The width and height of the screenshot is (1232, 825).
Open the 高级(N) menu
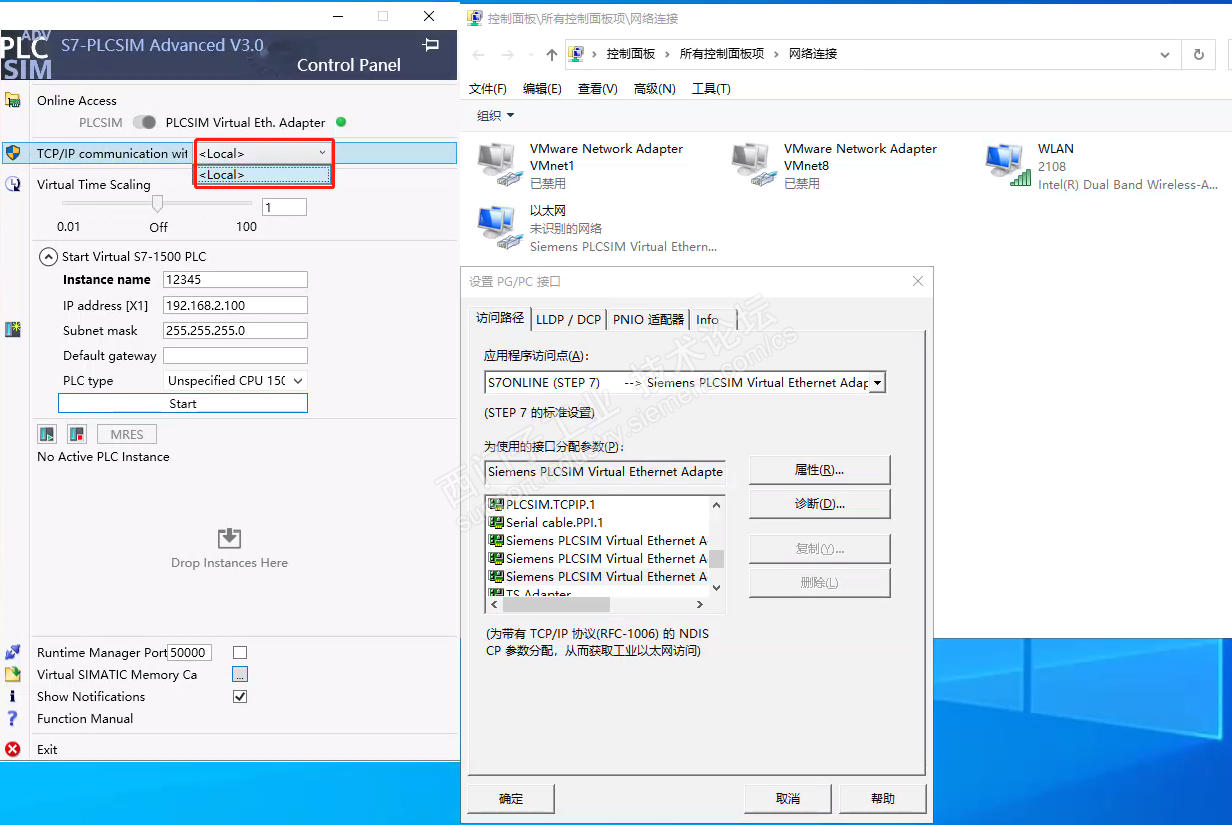[x=655, y=89]
